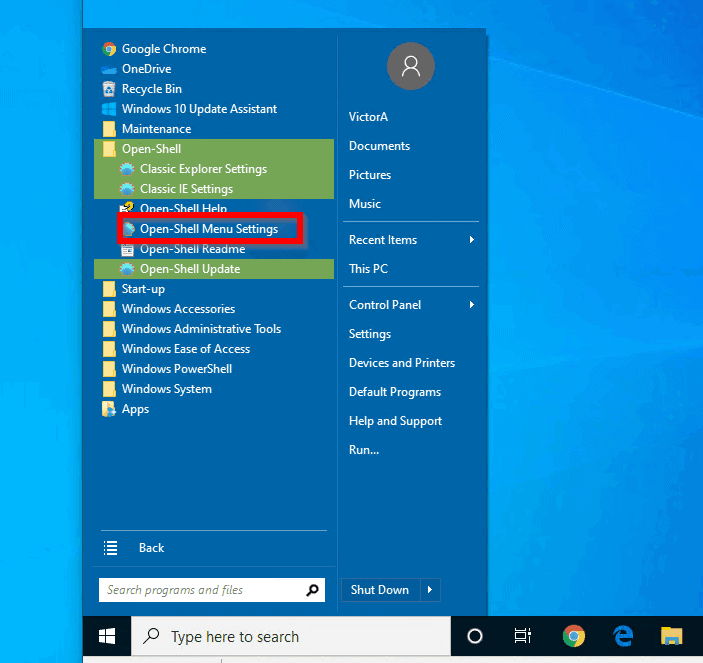Click the Search programs and files field

[203, 590]
